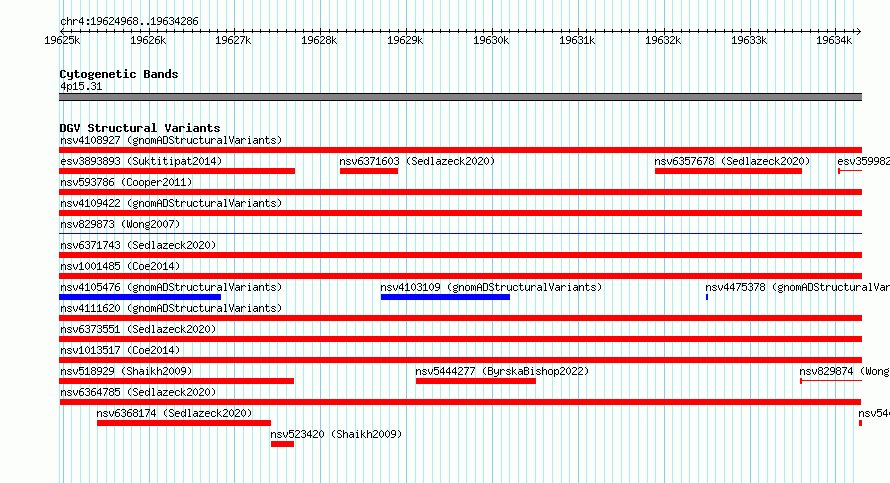Click the red bar under nsv518929
The image size is (890, 483).
tap(177, 381)
